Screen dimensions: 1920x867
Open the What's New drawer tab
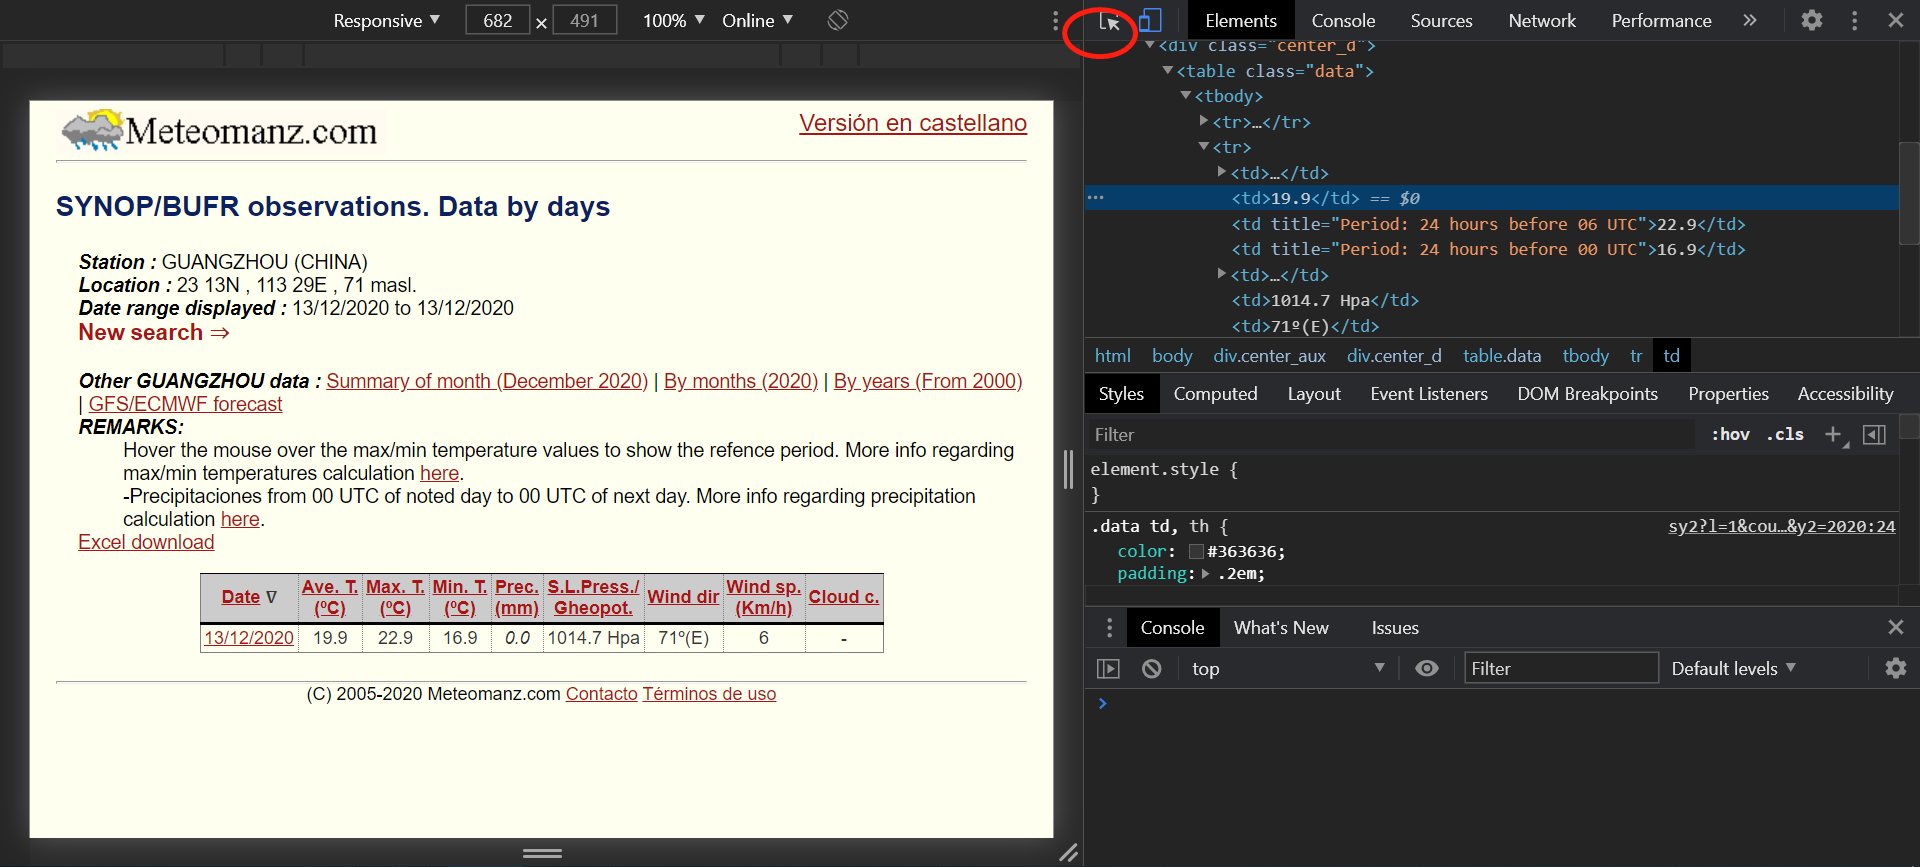click(x=1281, y=627)
